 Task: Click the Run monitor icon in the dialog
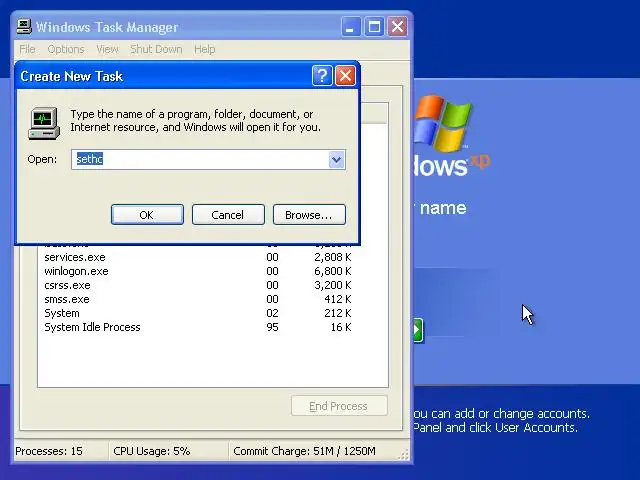[x=44, y=123]
